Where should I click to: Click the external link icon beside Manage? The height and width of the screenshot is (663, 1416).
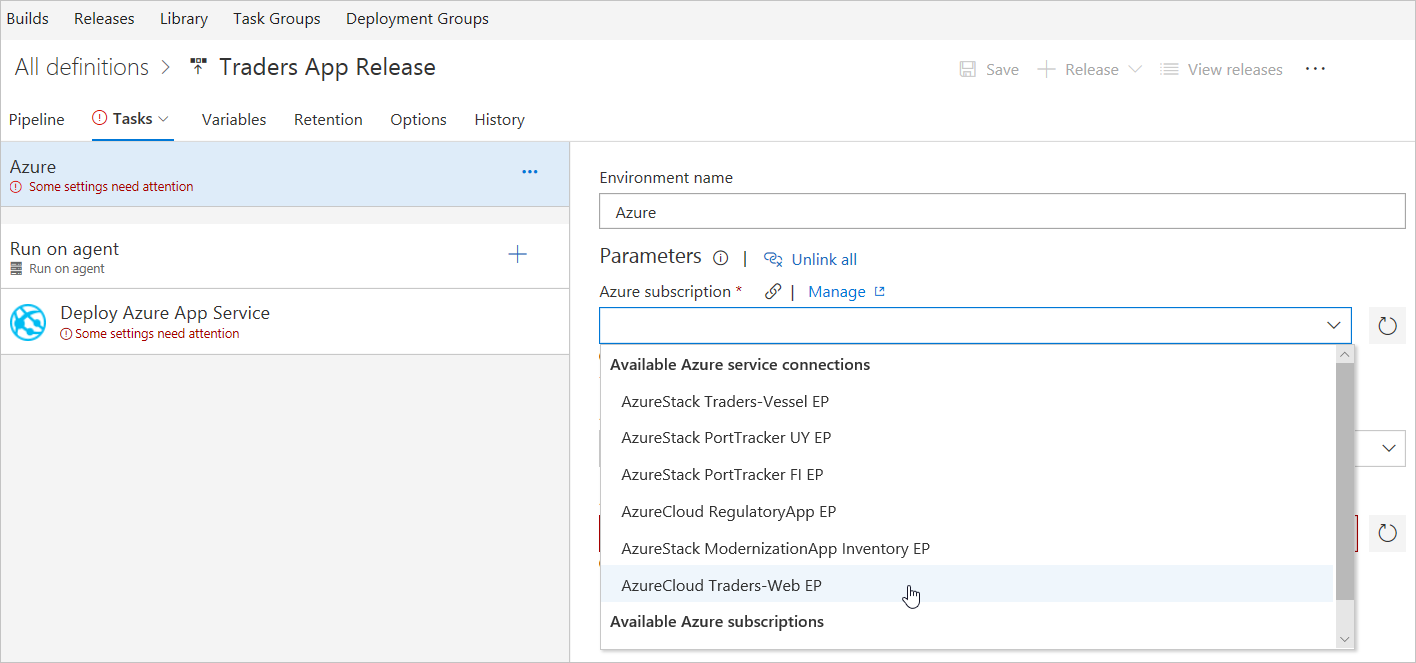880,292
